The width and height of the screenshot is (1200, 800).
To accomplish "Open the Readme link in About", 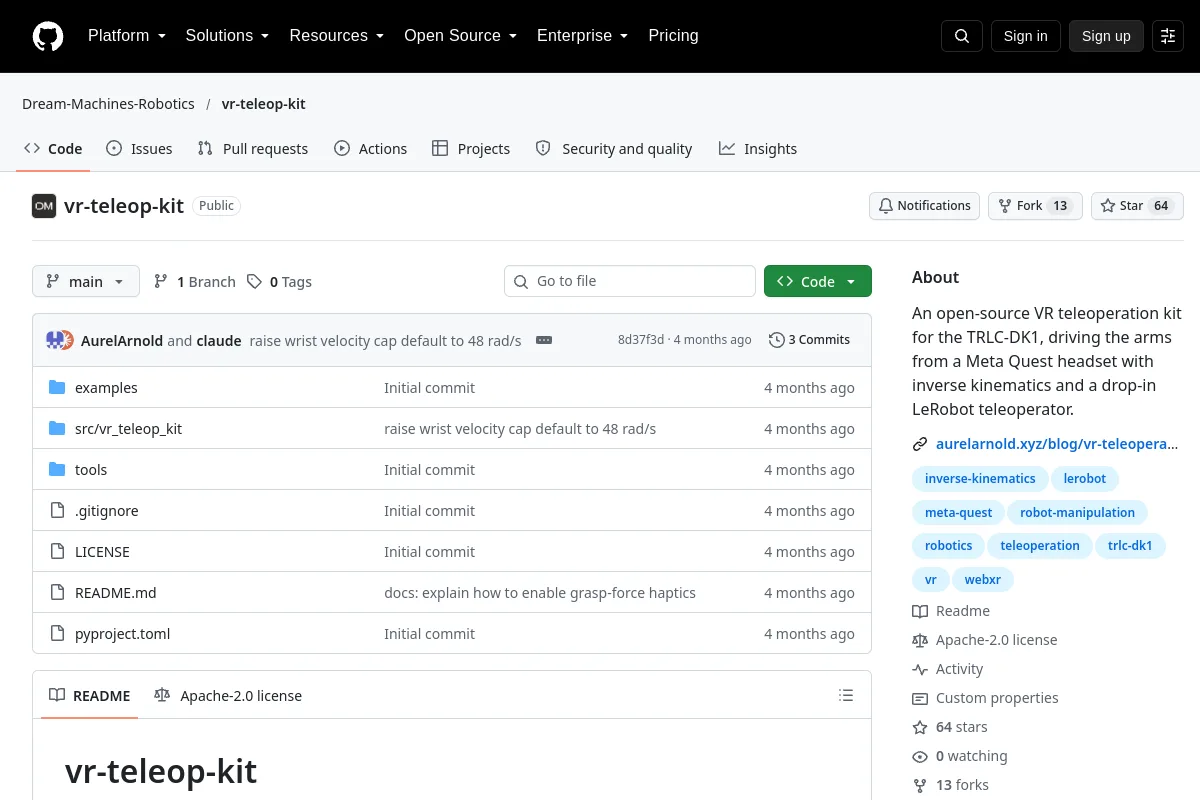I will coord(951,611).
